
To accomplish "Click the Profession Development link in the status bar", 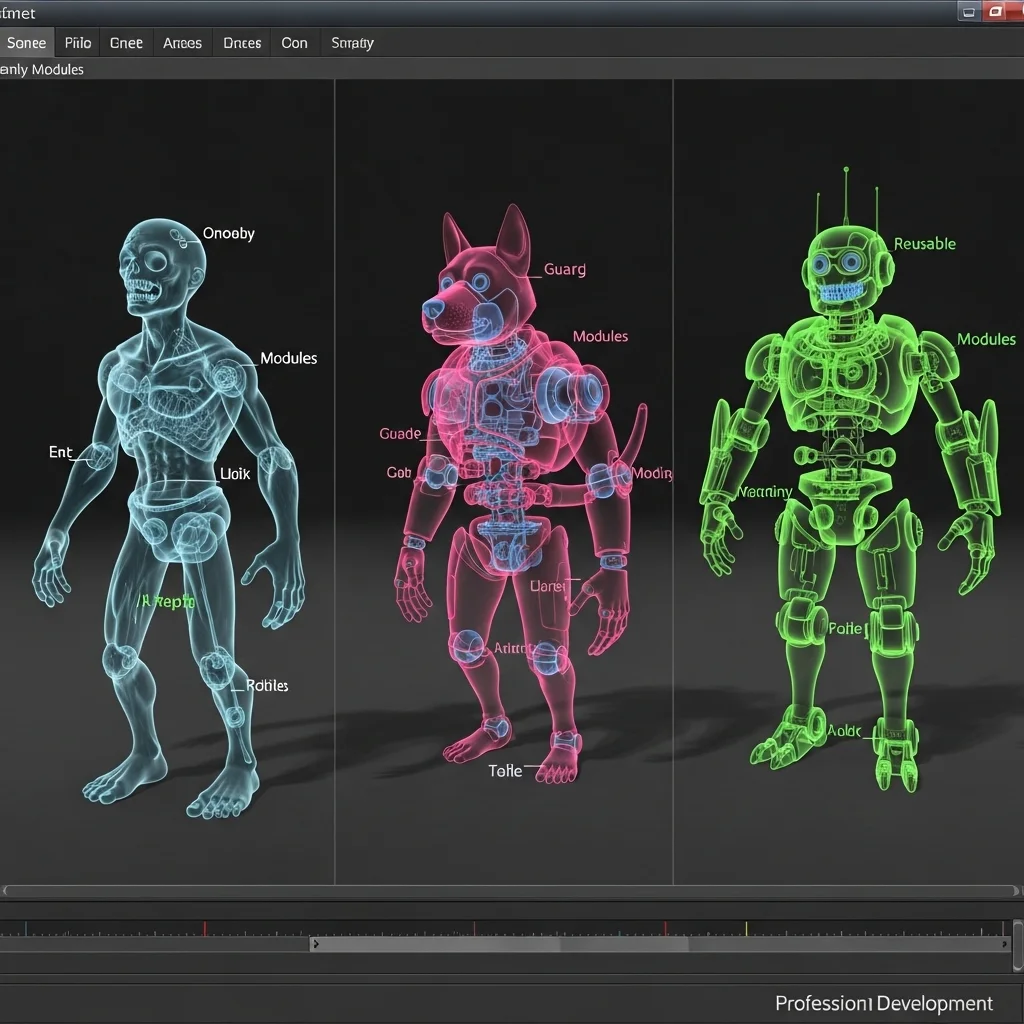I will (x=883, y=1003).
